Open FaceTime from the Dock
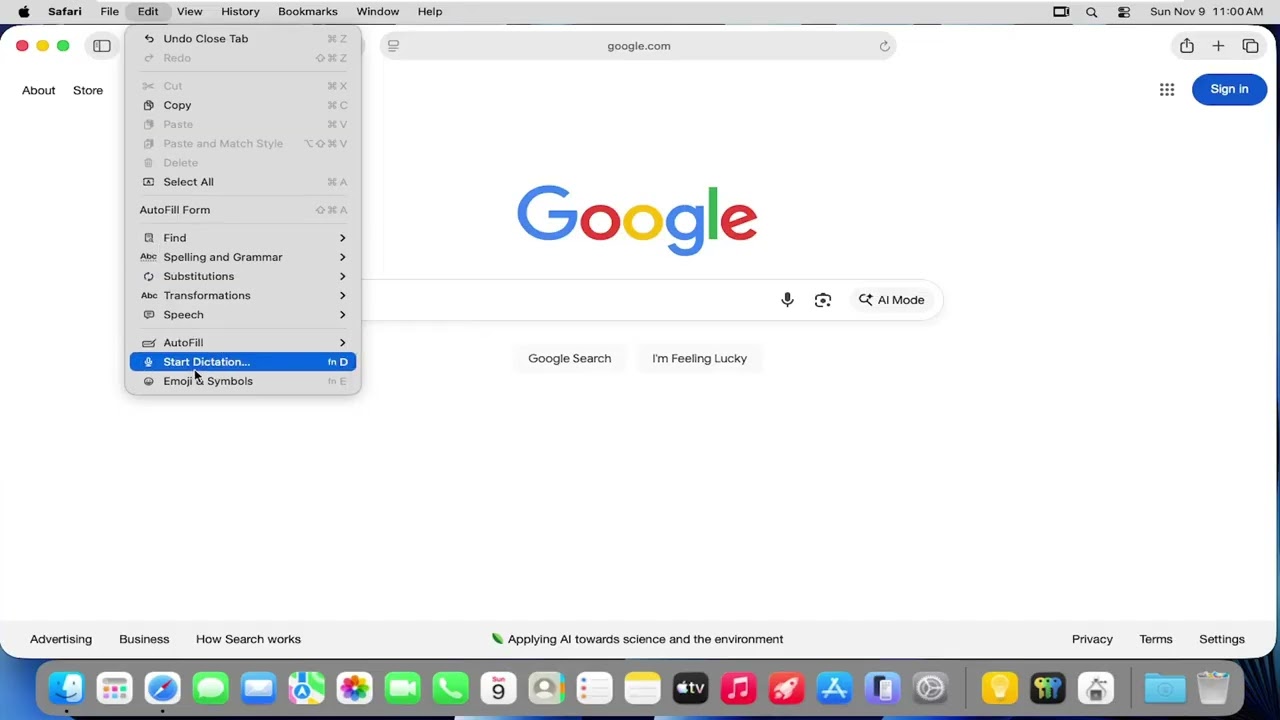This screenshot has width=1280, height=720. [403, 688]
